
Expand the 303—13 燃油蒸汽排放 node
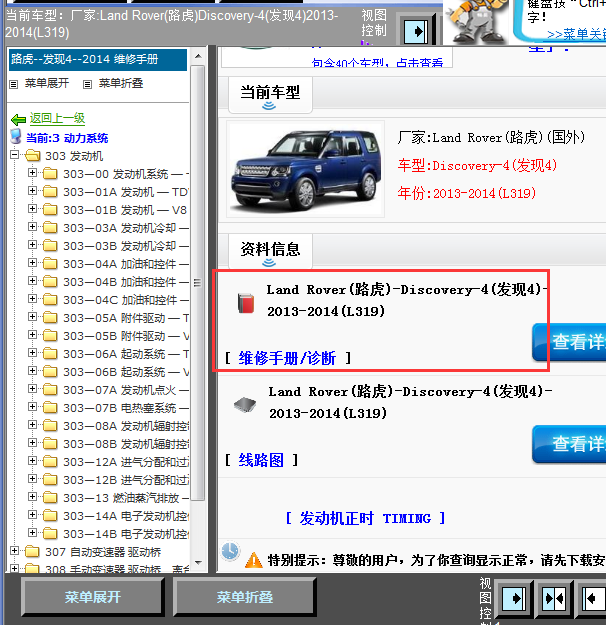[x=33, y=497]
